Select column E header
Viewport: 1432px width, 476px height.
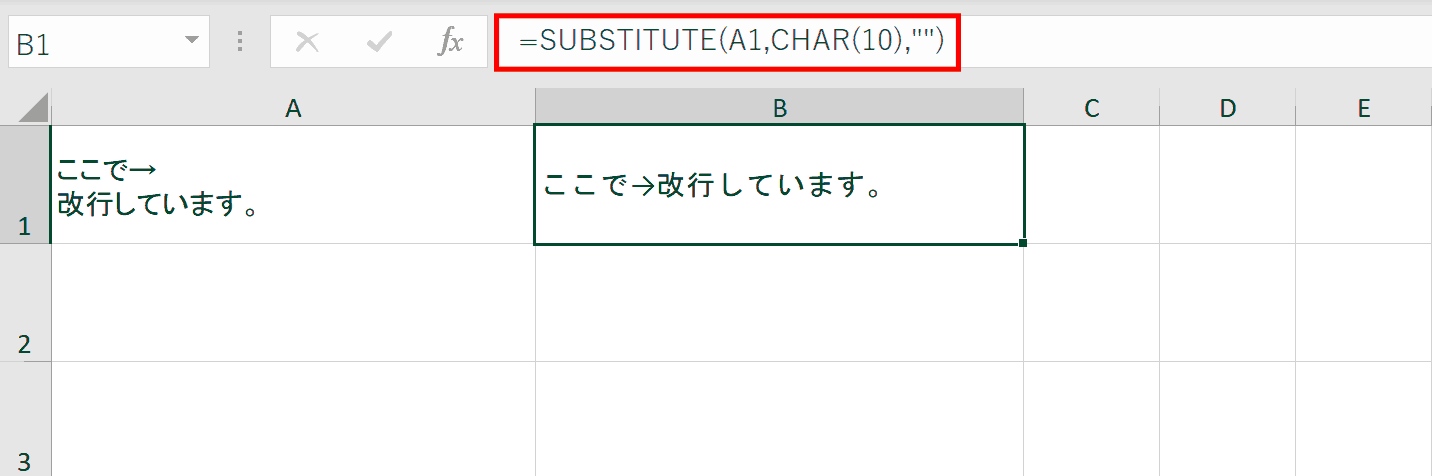coord(1363,107)
